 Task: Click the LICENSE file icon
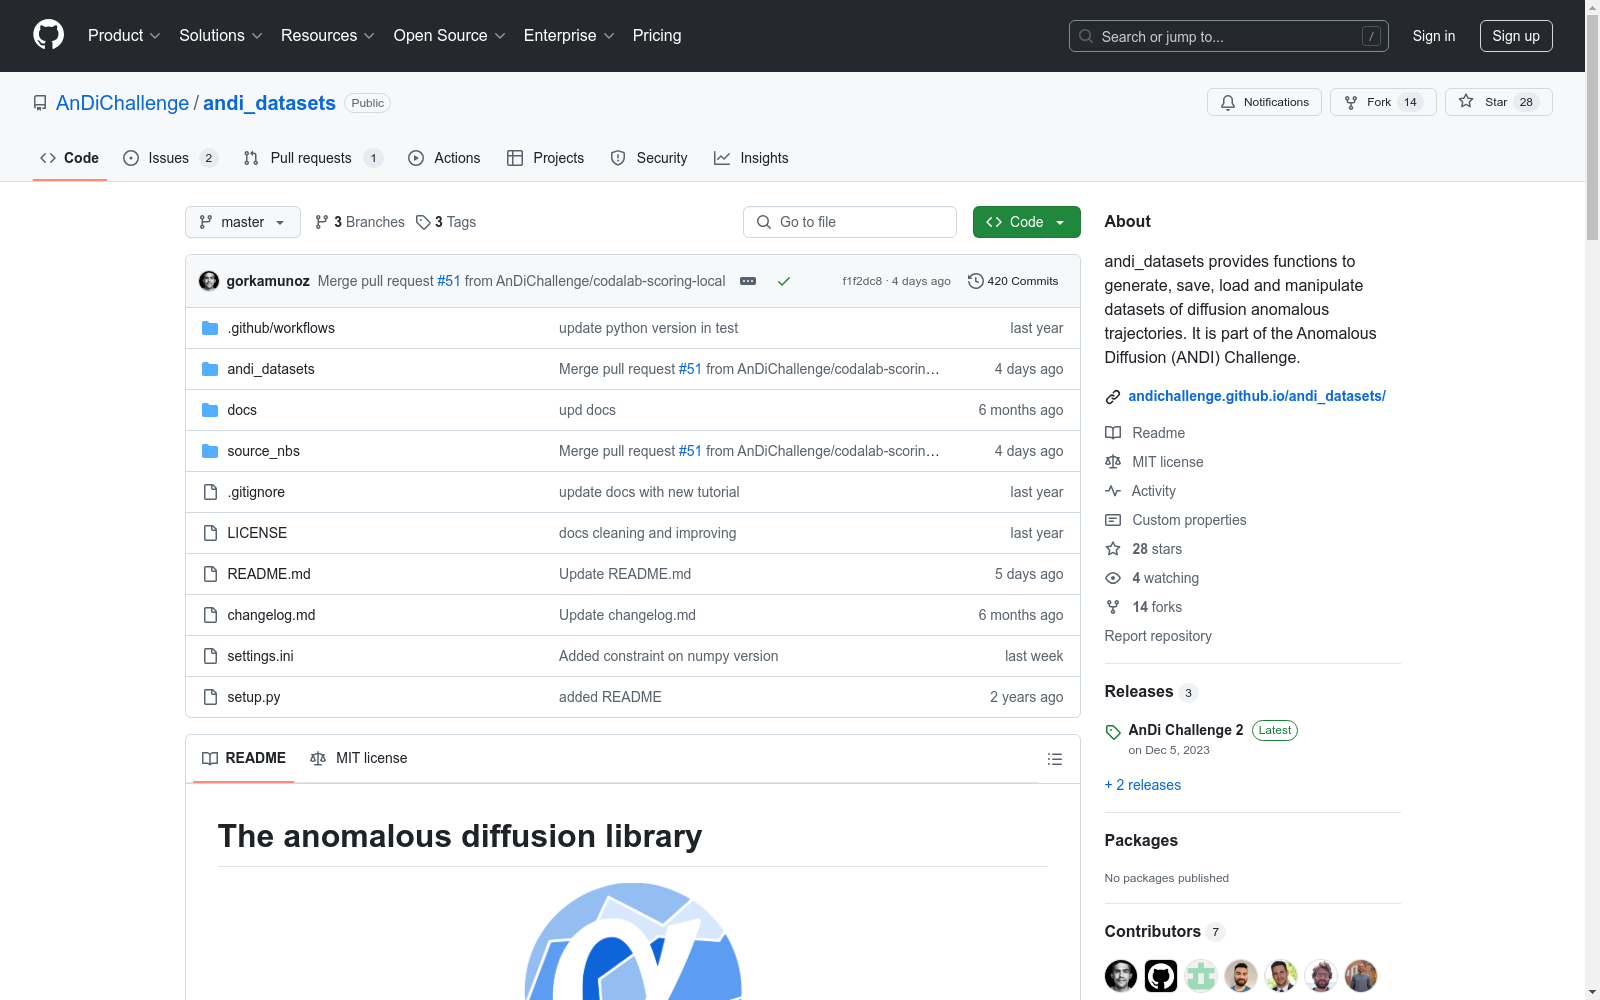click(210, 533)
